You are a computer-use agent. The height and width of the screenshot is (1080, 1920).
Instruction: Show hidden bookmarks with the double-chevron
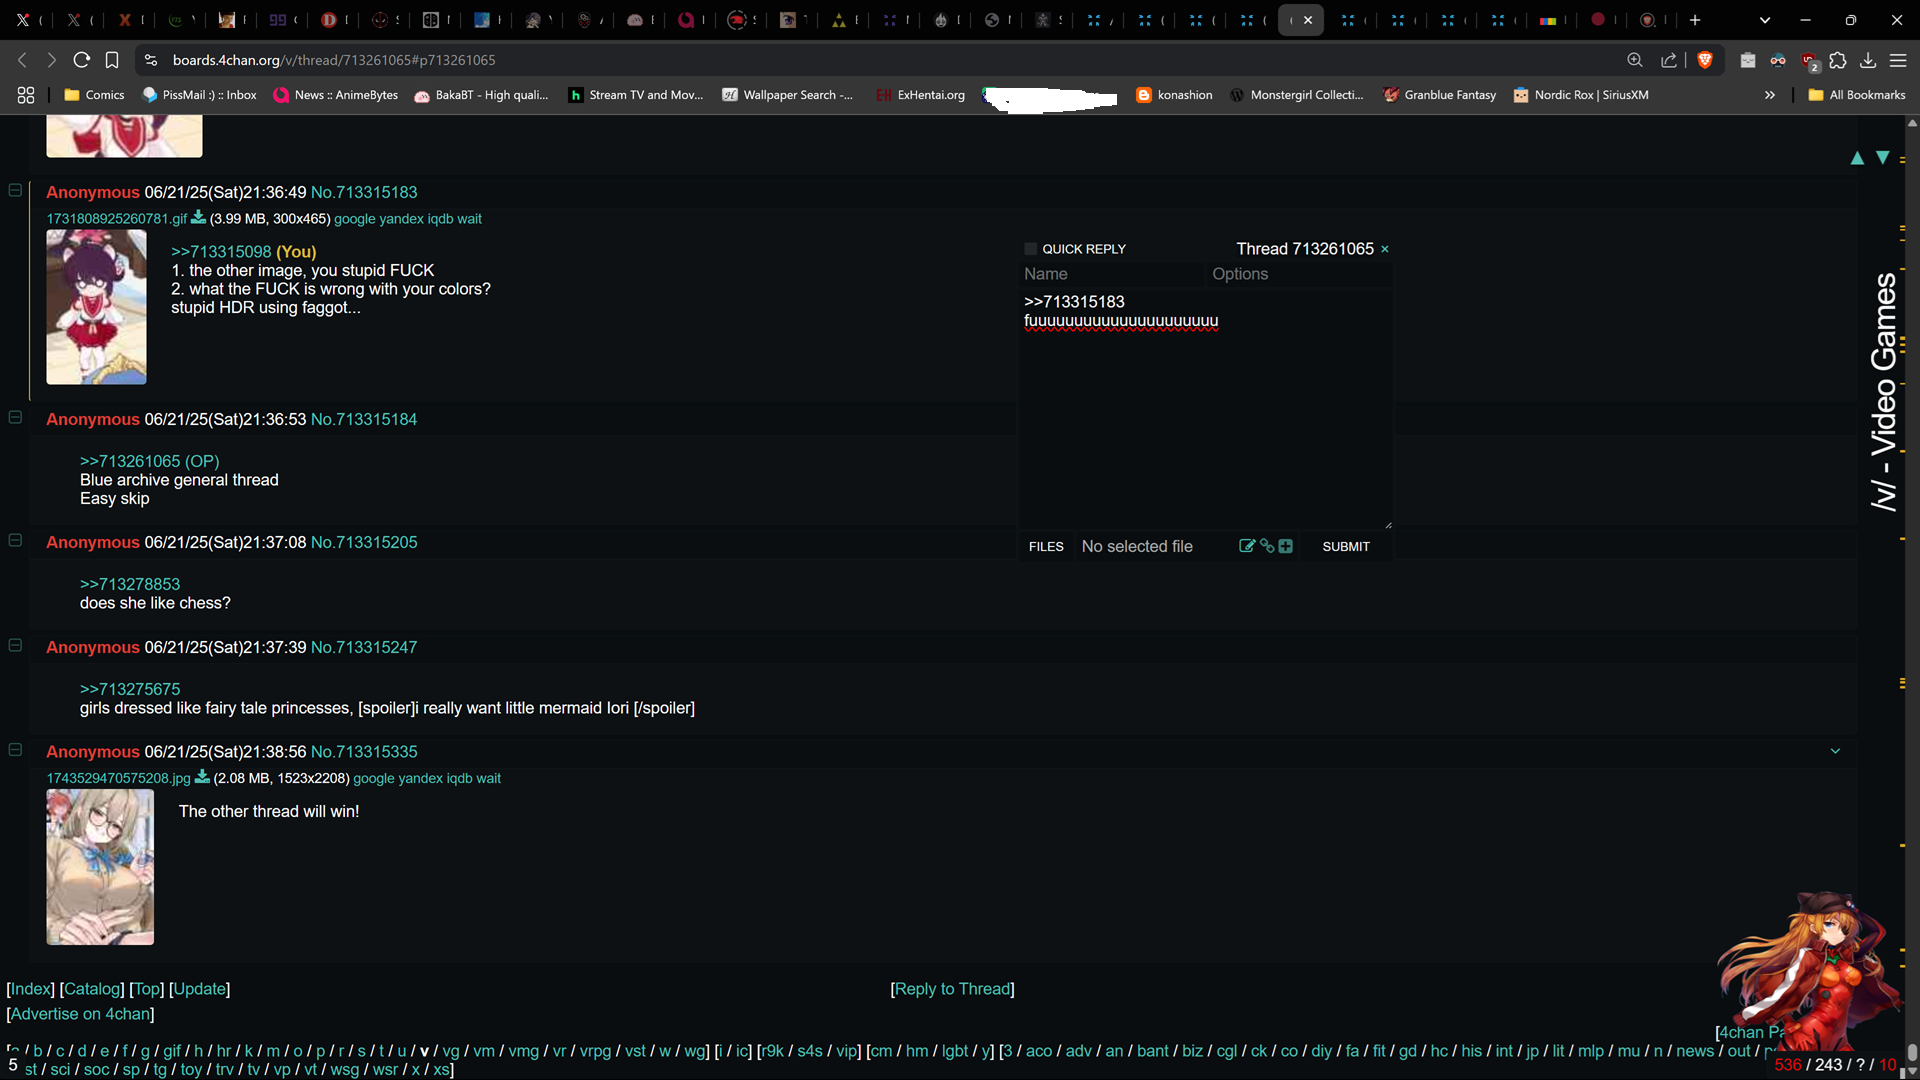click(1770, 95)
